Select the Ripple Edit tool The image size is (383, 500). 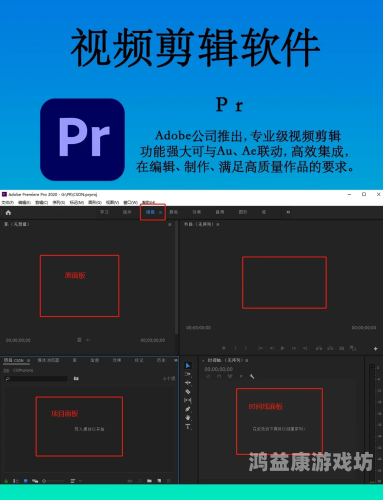[x=188, y=383]
